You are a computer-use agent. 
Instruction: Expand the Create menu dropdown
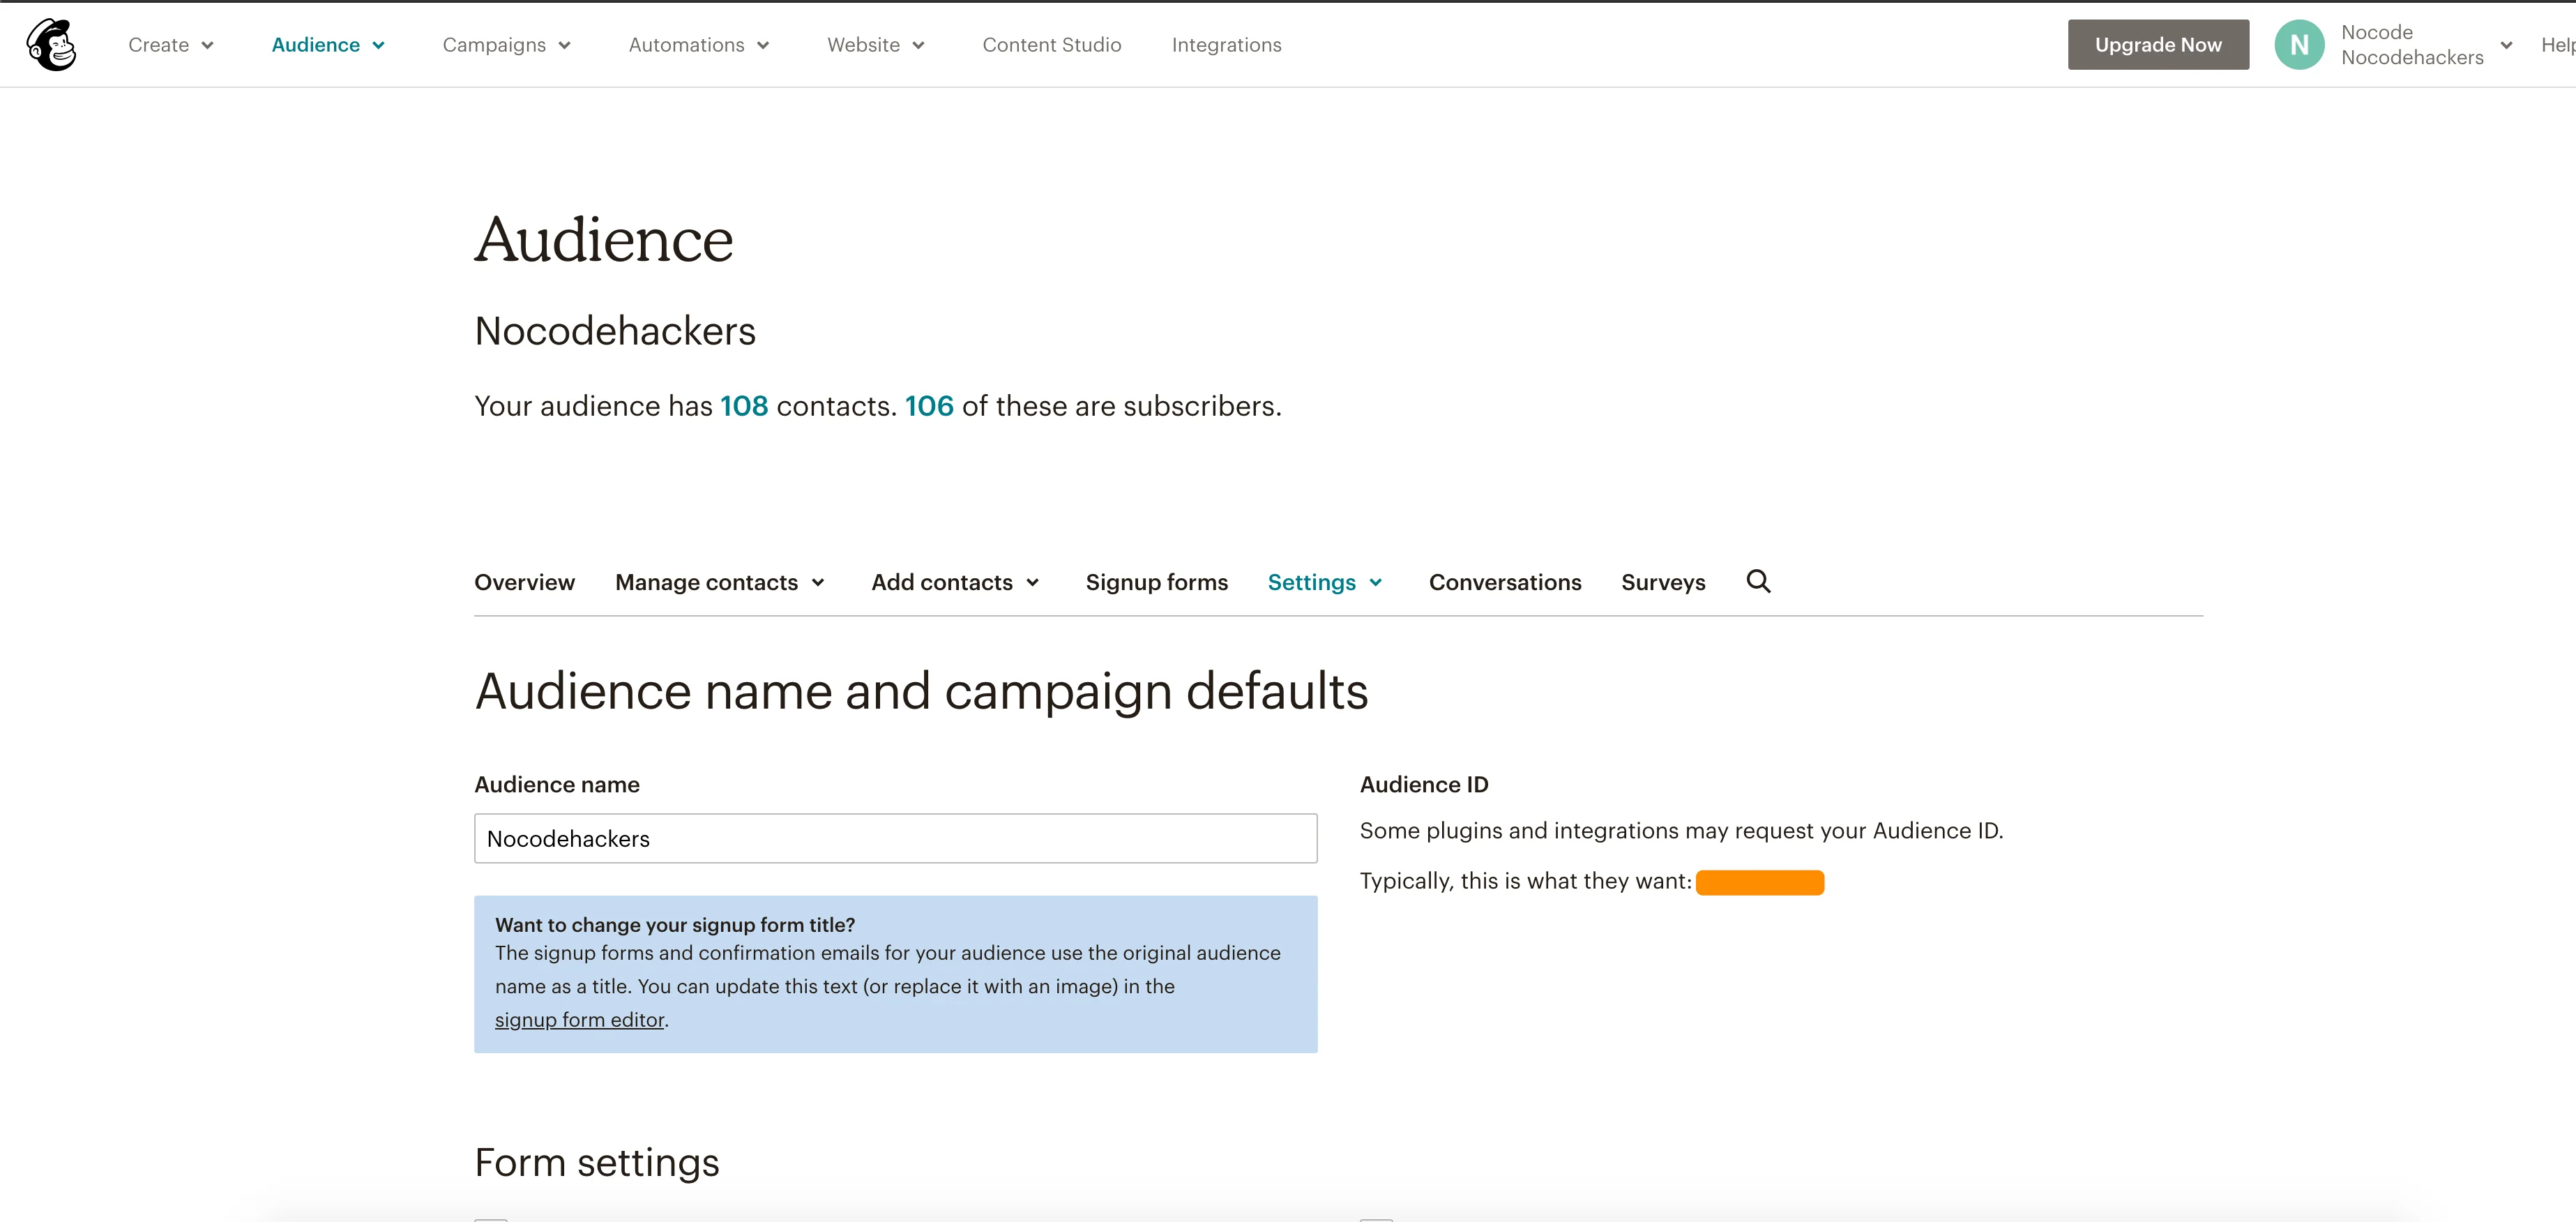pyautogui.click(x=171, y=45)
